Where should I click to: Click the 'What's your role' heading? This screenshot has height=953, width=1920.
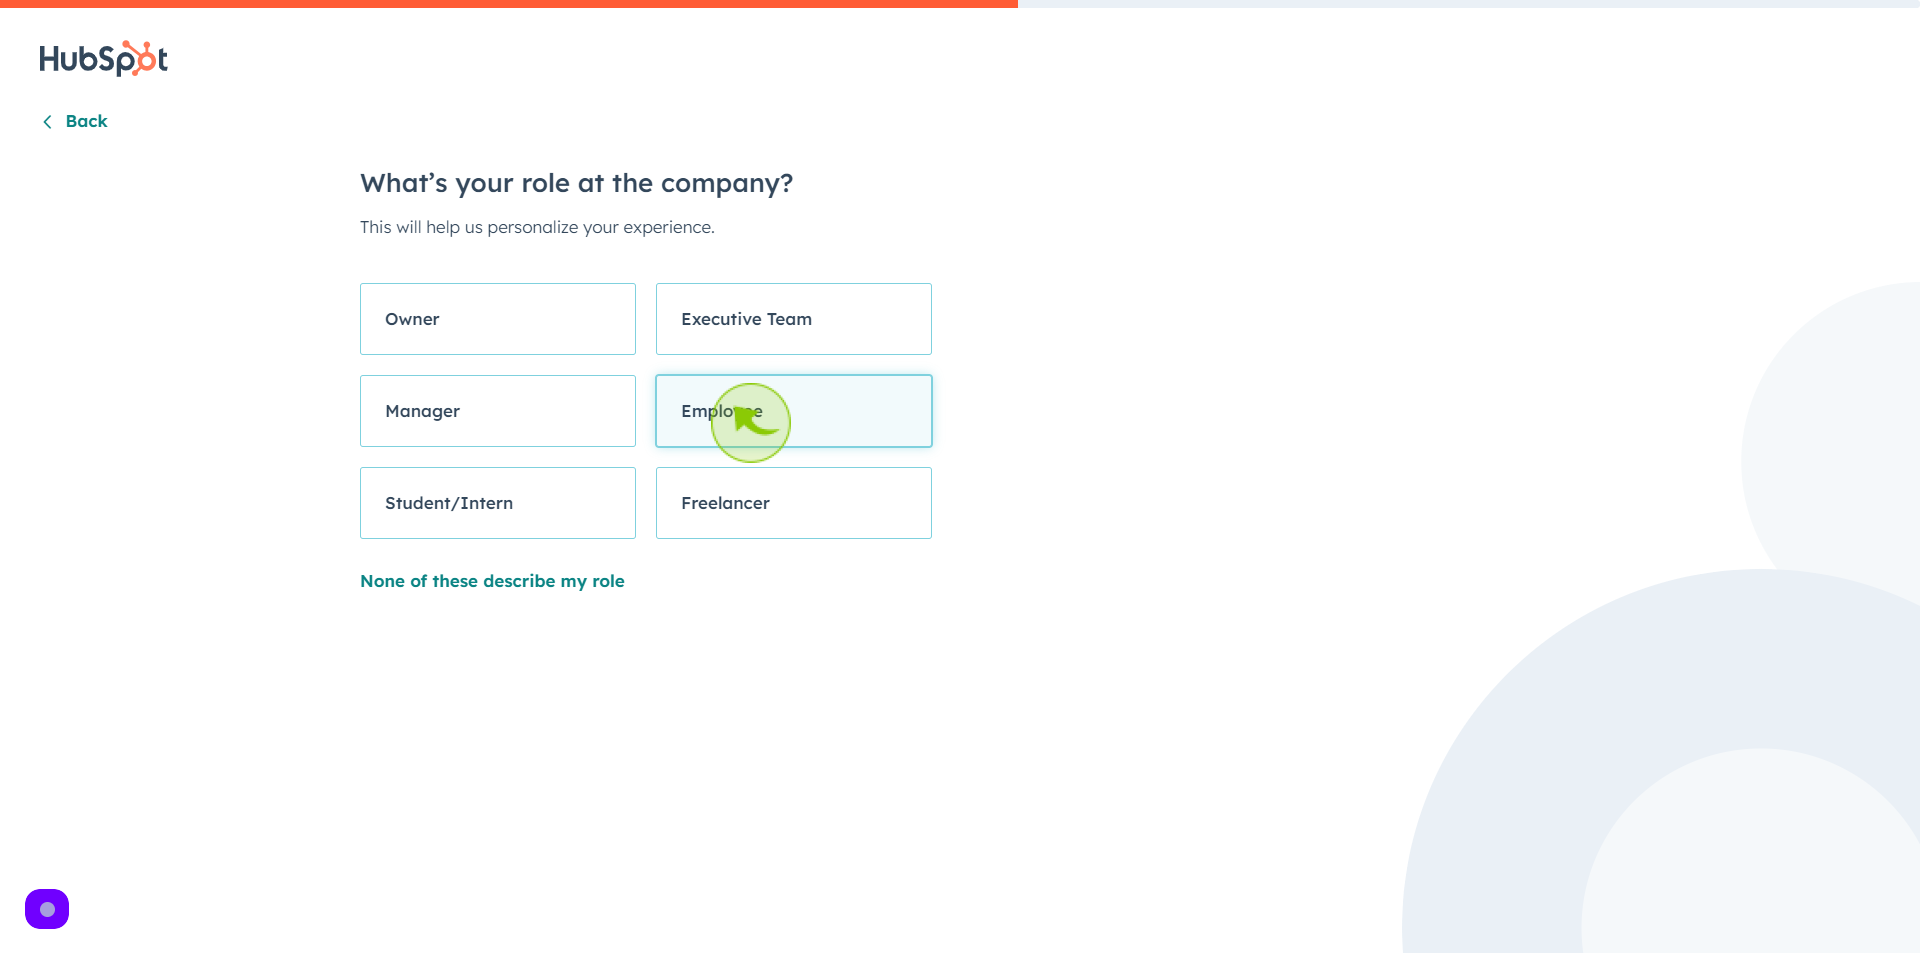pyautogui.click(x=577, y=183)
